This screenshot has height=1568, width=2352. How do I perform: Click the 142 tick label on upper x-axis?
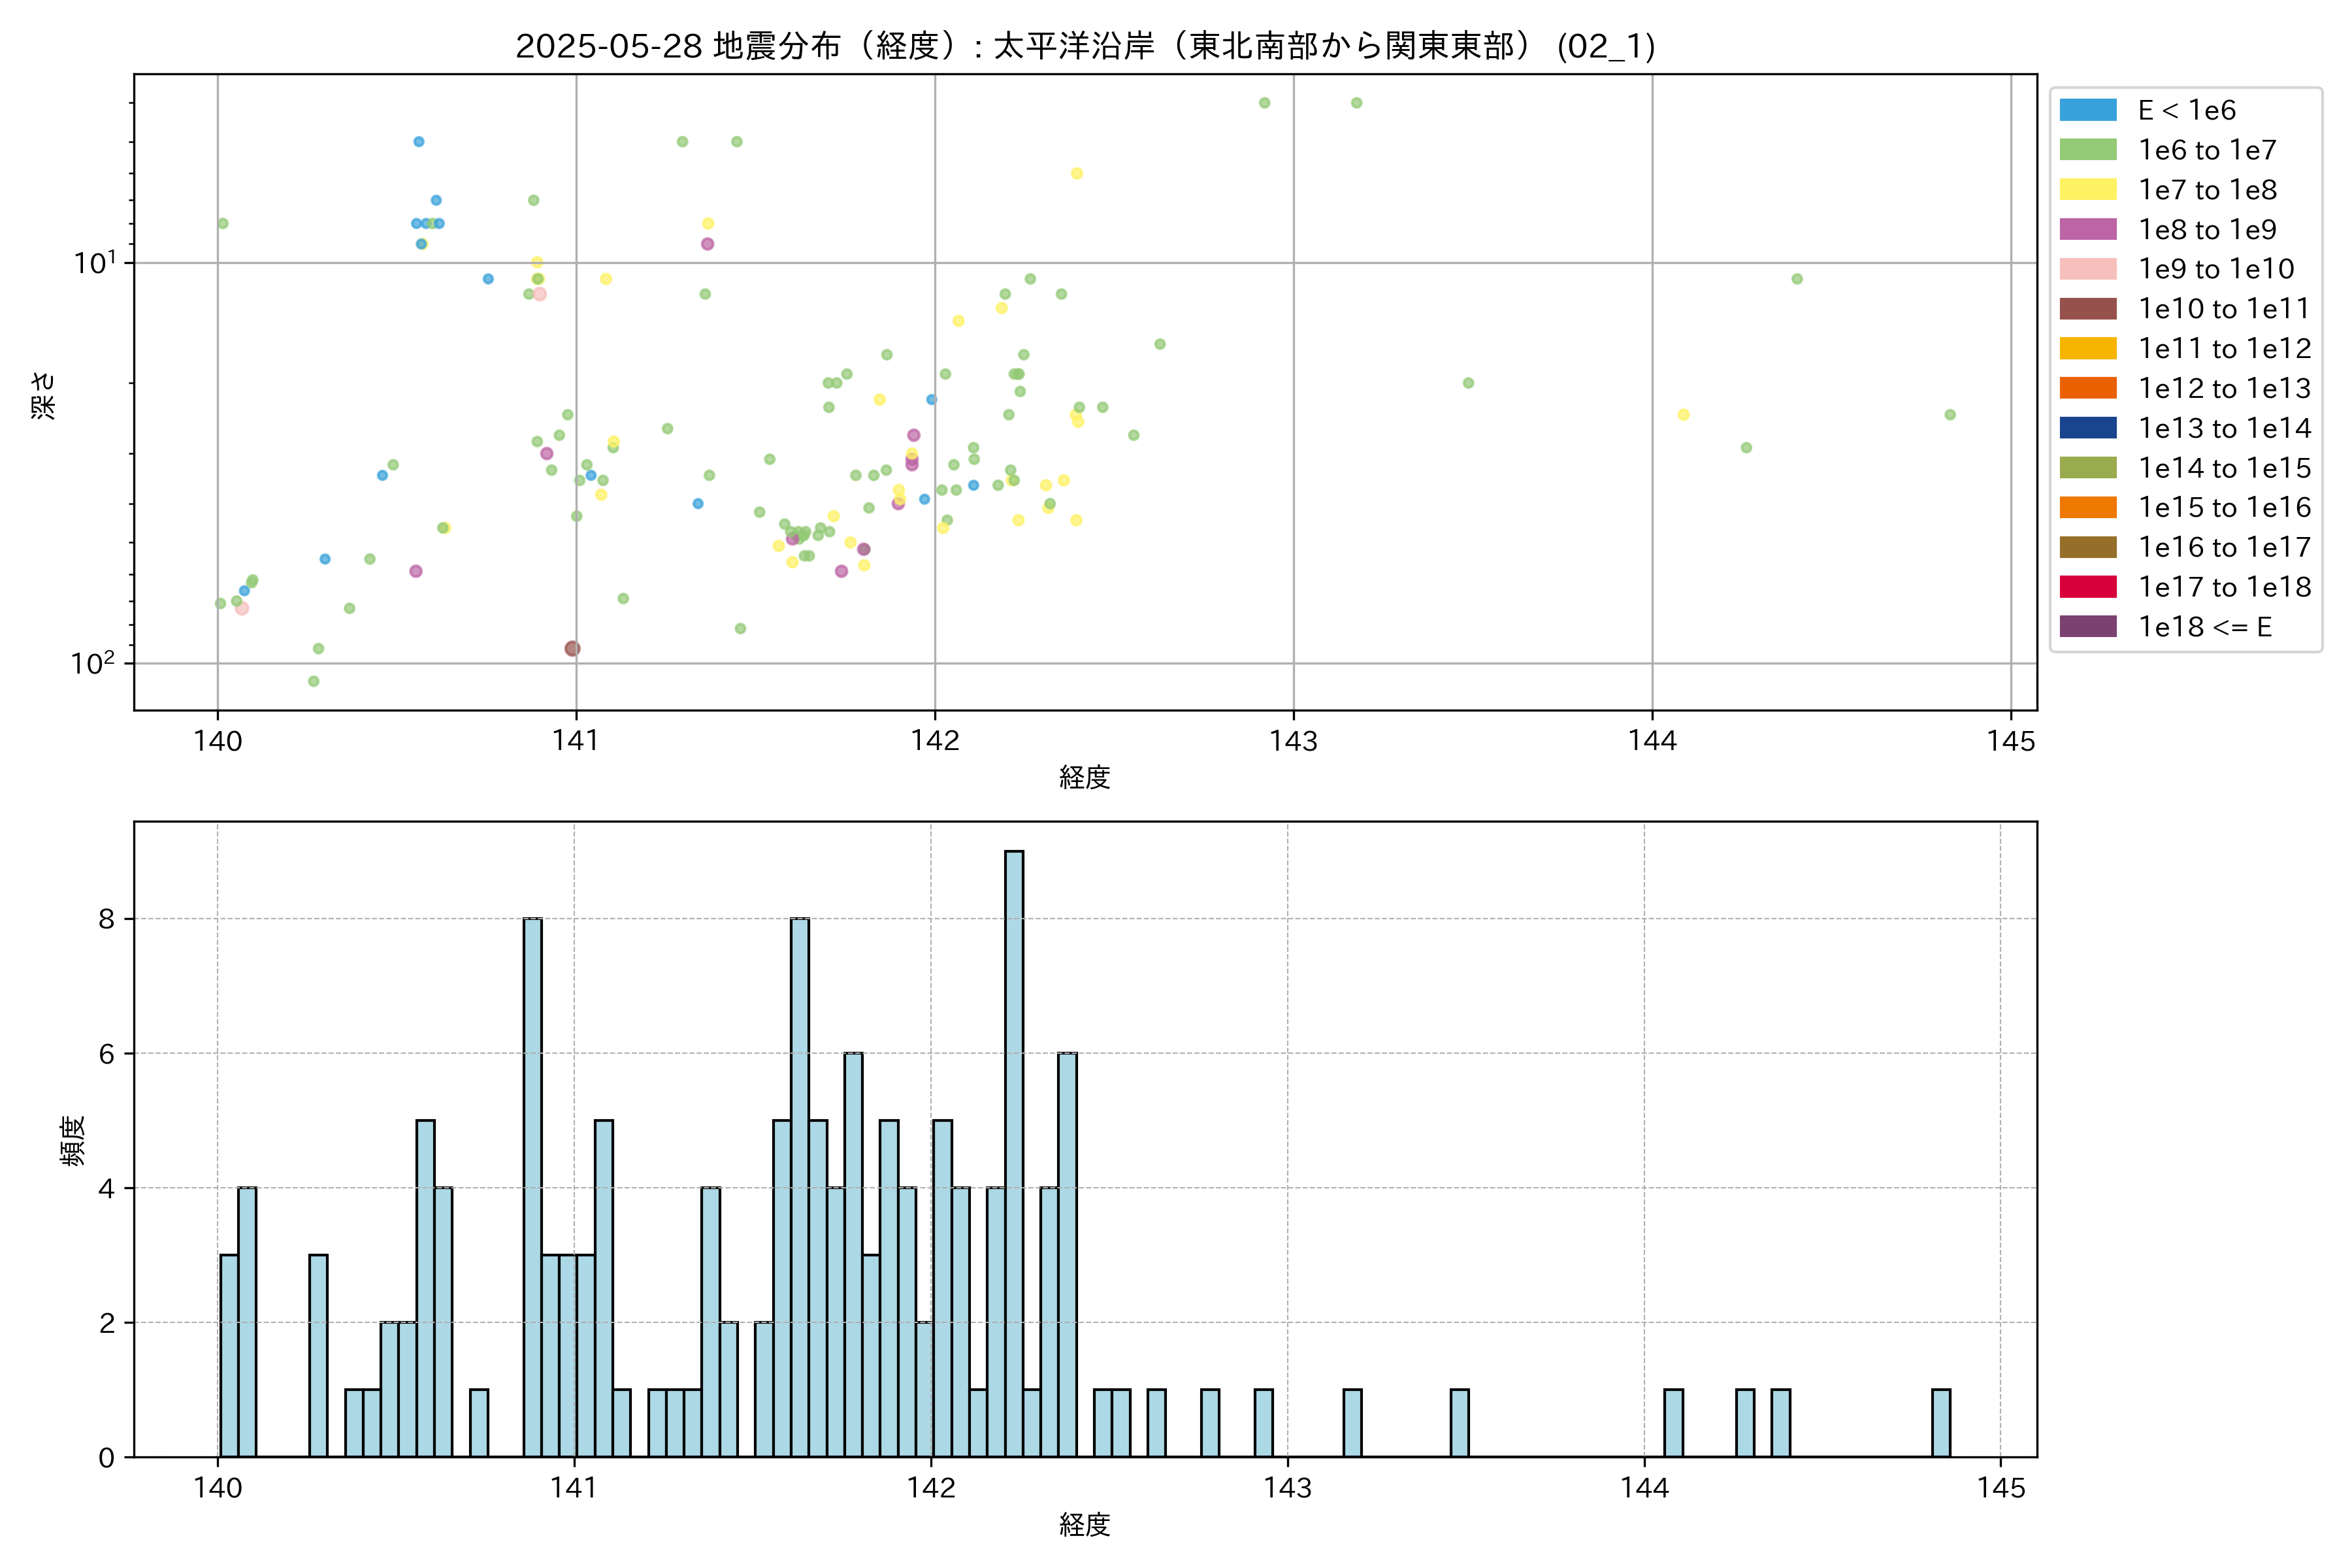coord(935,741)
